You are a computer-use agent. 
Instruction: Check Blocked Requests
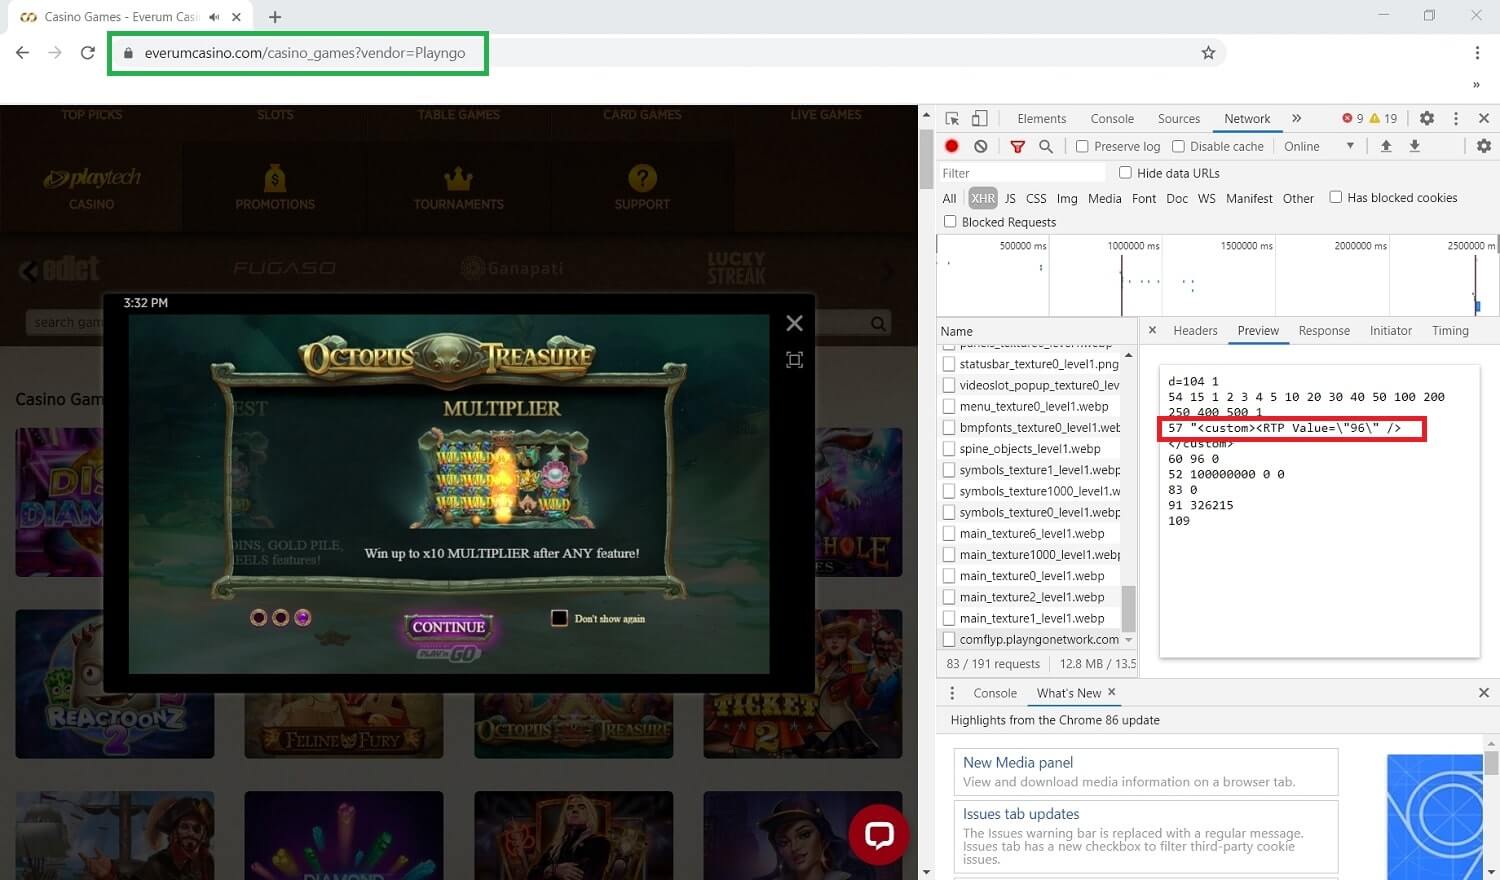(950, 222)
